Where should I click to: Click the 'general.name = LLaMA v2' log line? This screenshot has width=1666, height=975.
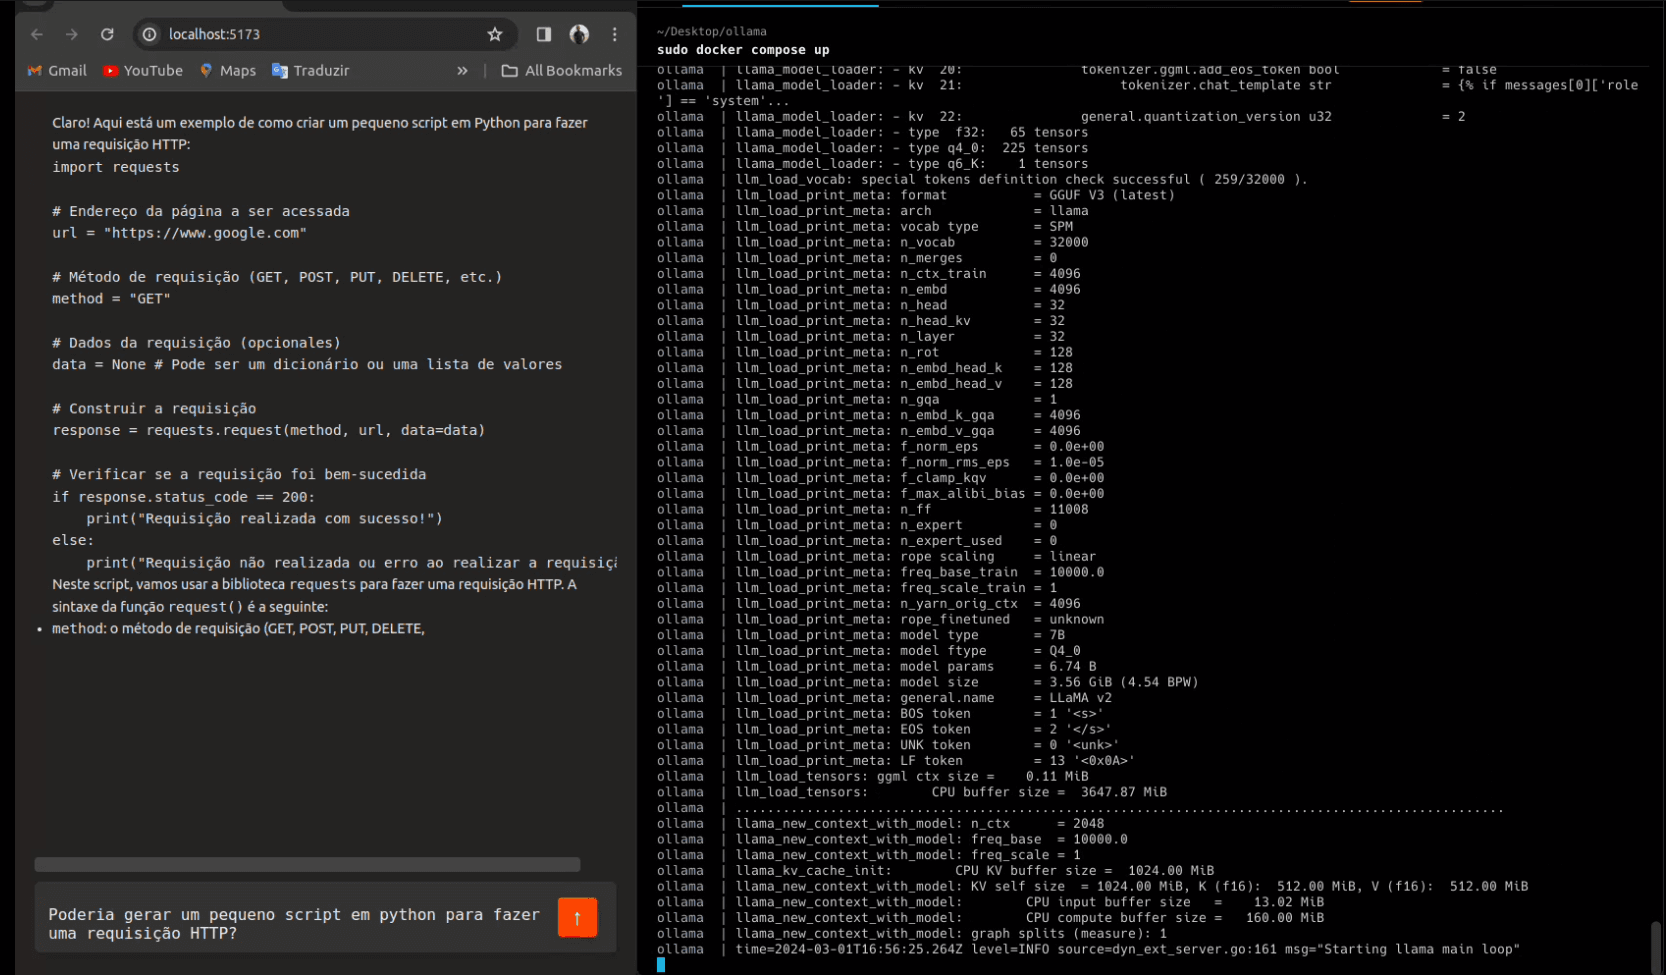tap(884, 698)
